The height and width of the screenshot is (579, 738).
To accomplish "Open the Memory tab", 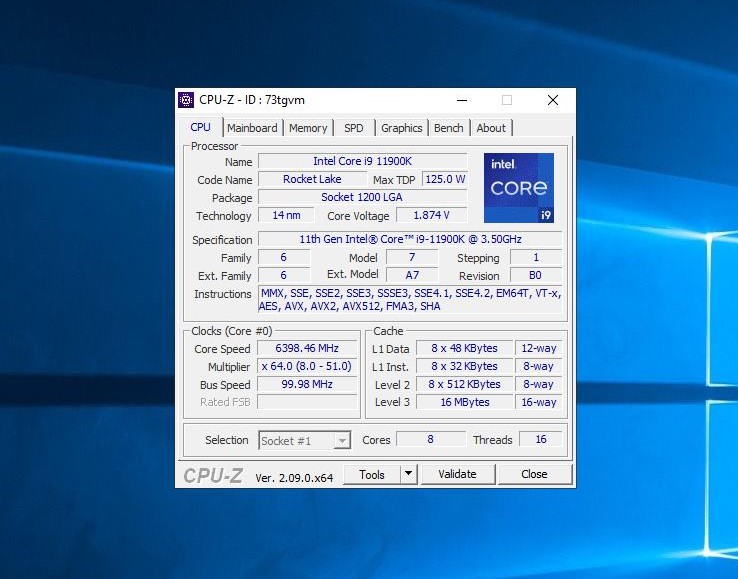I will pyautogui.click(x=308, y=128).
